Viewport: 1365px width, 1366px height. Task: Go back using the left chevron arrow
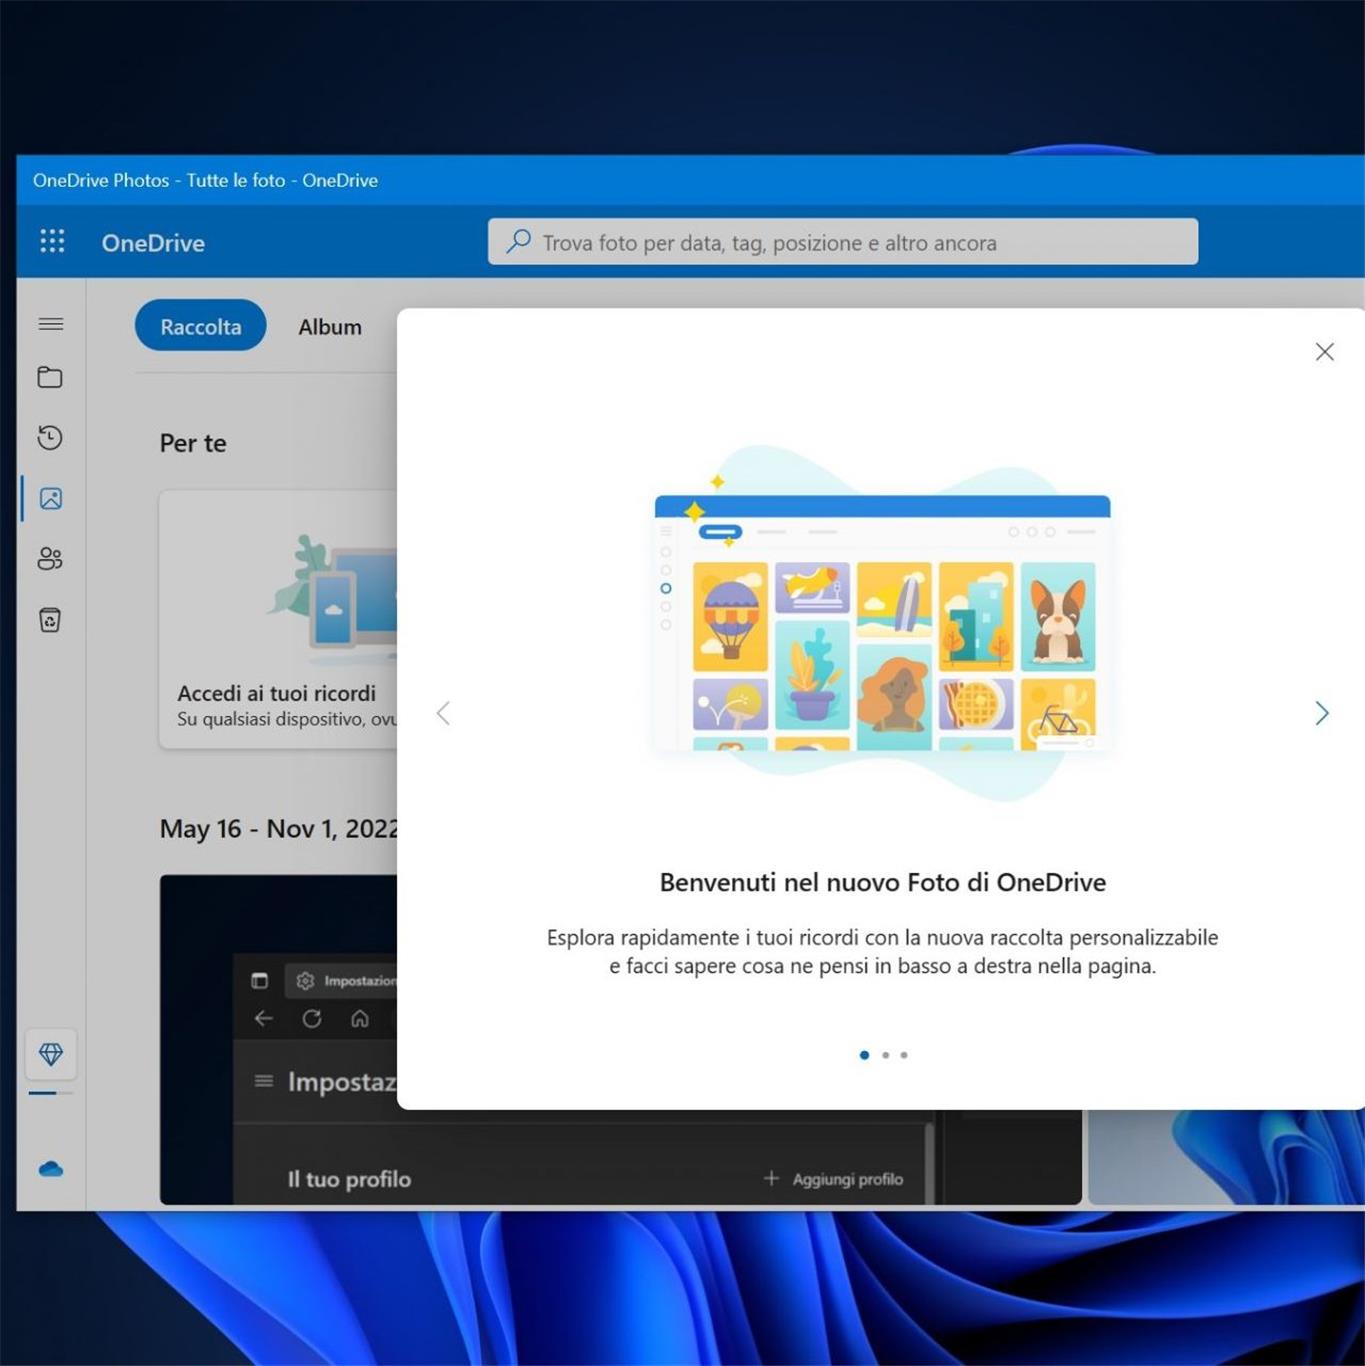tap(443, 713)
